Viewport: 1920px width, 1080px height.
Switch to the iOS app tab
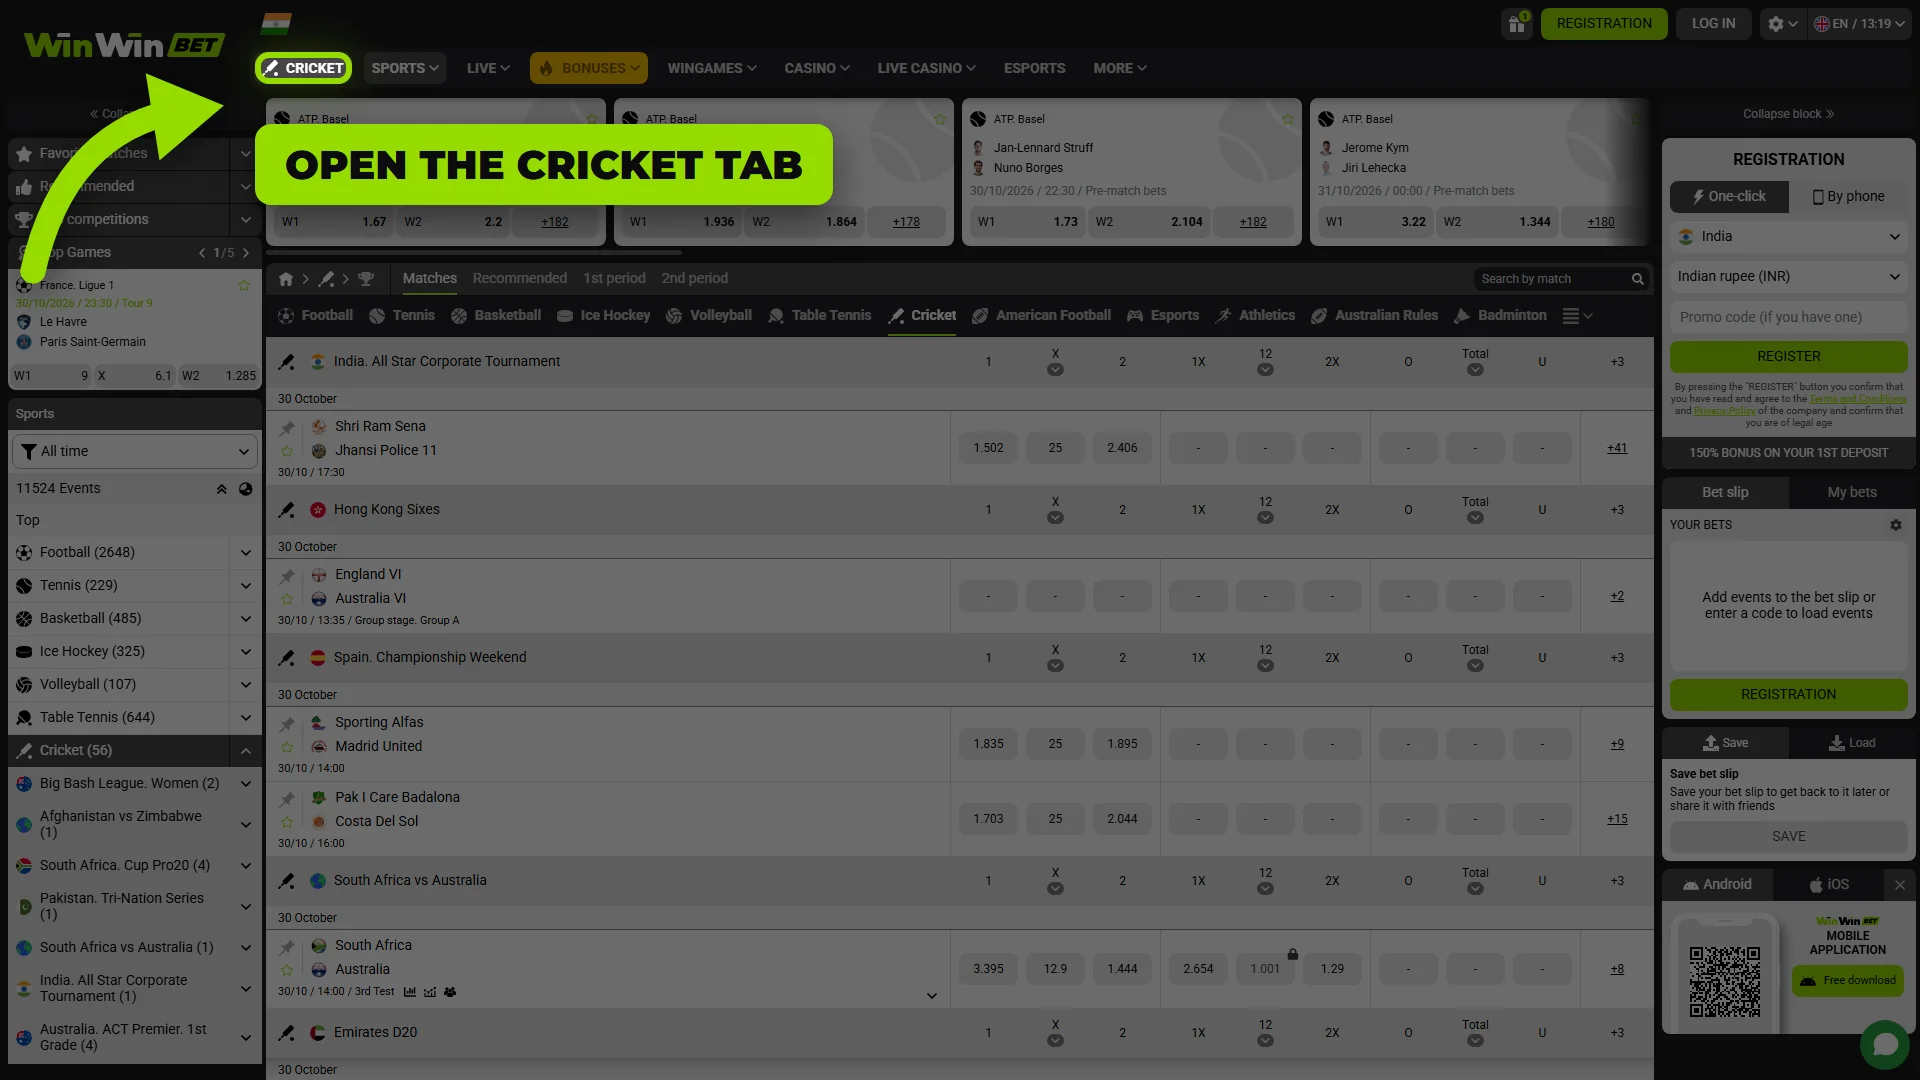(x=1829, y=885)
